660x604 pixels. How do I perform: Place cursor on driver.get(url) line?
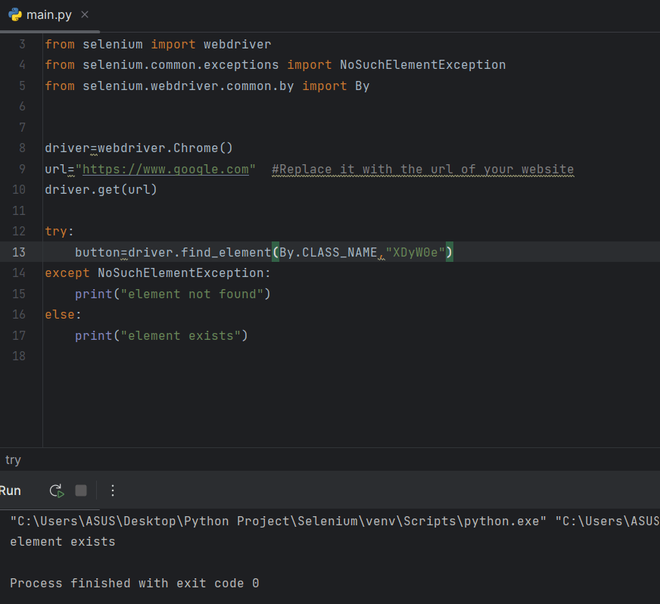[x=101, y=190]
